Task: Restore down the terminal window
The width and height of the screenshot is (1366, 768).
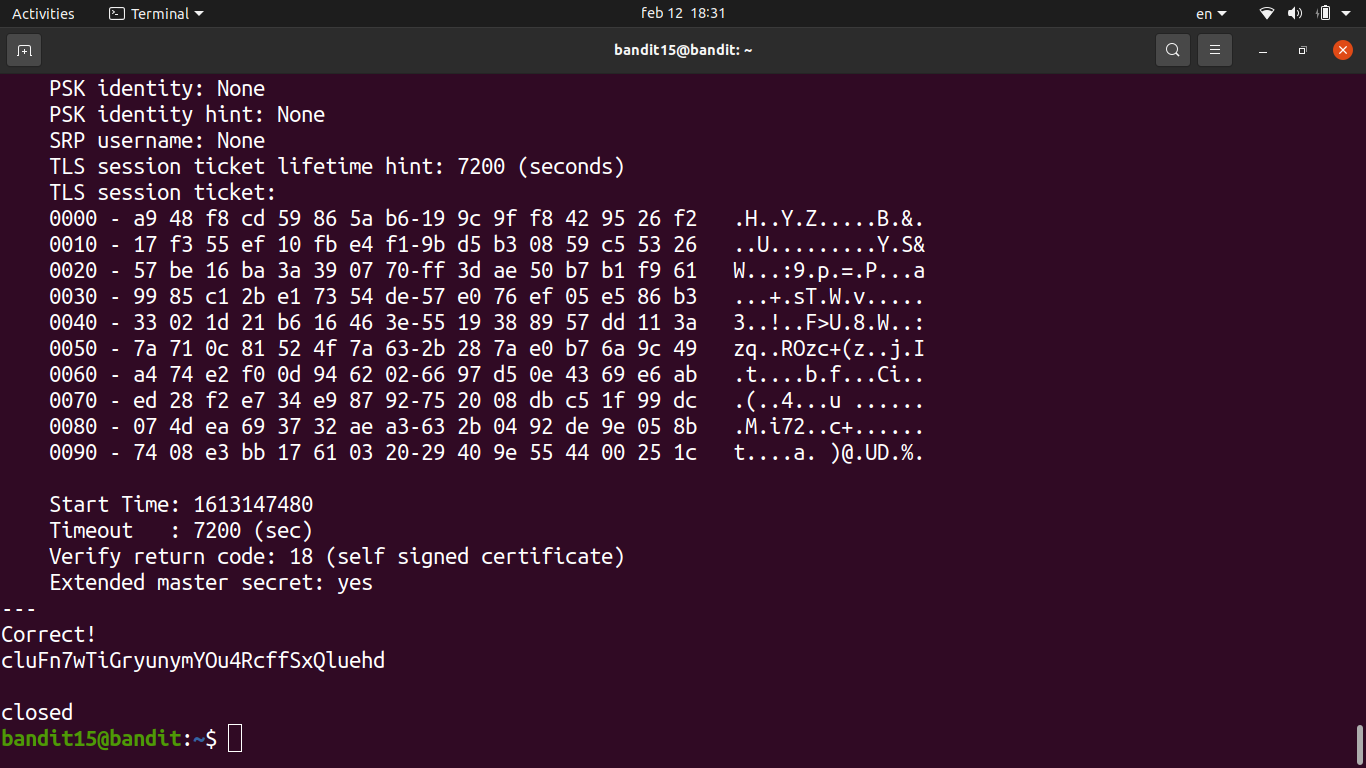Action: point(1302,50)
